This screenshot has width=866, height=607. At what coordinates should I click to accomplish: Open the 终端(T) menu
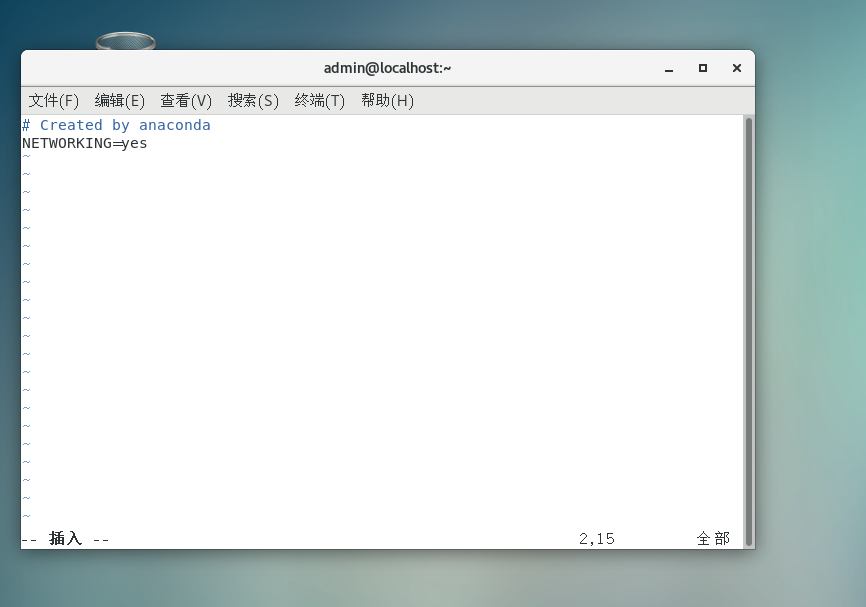[320, 100]
